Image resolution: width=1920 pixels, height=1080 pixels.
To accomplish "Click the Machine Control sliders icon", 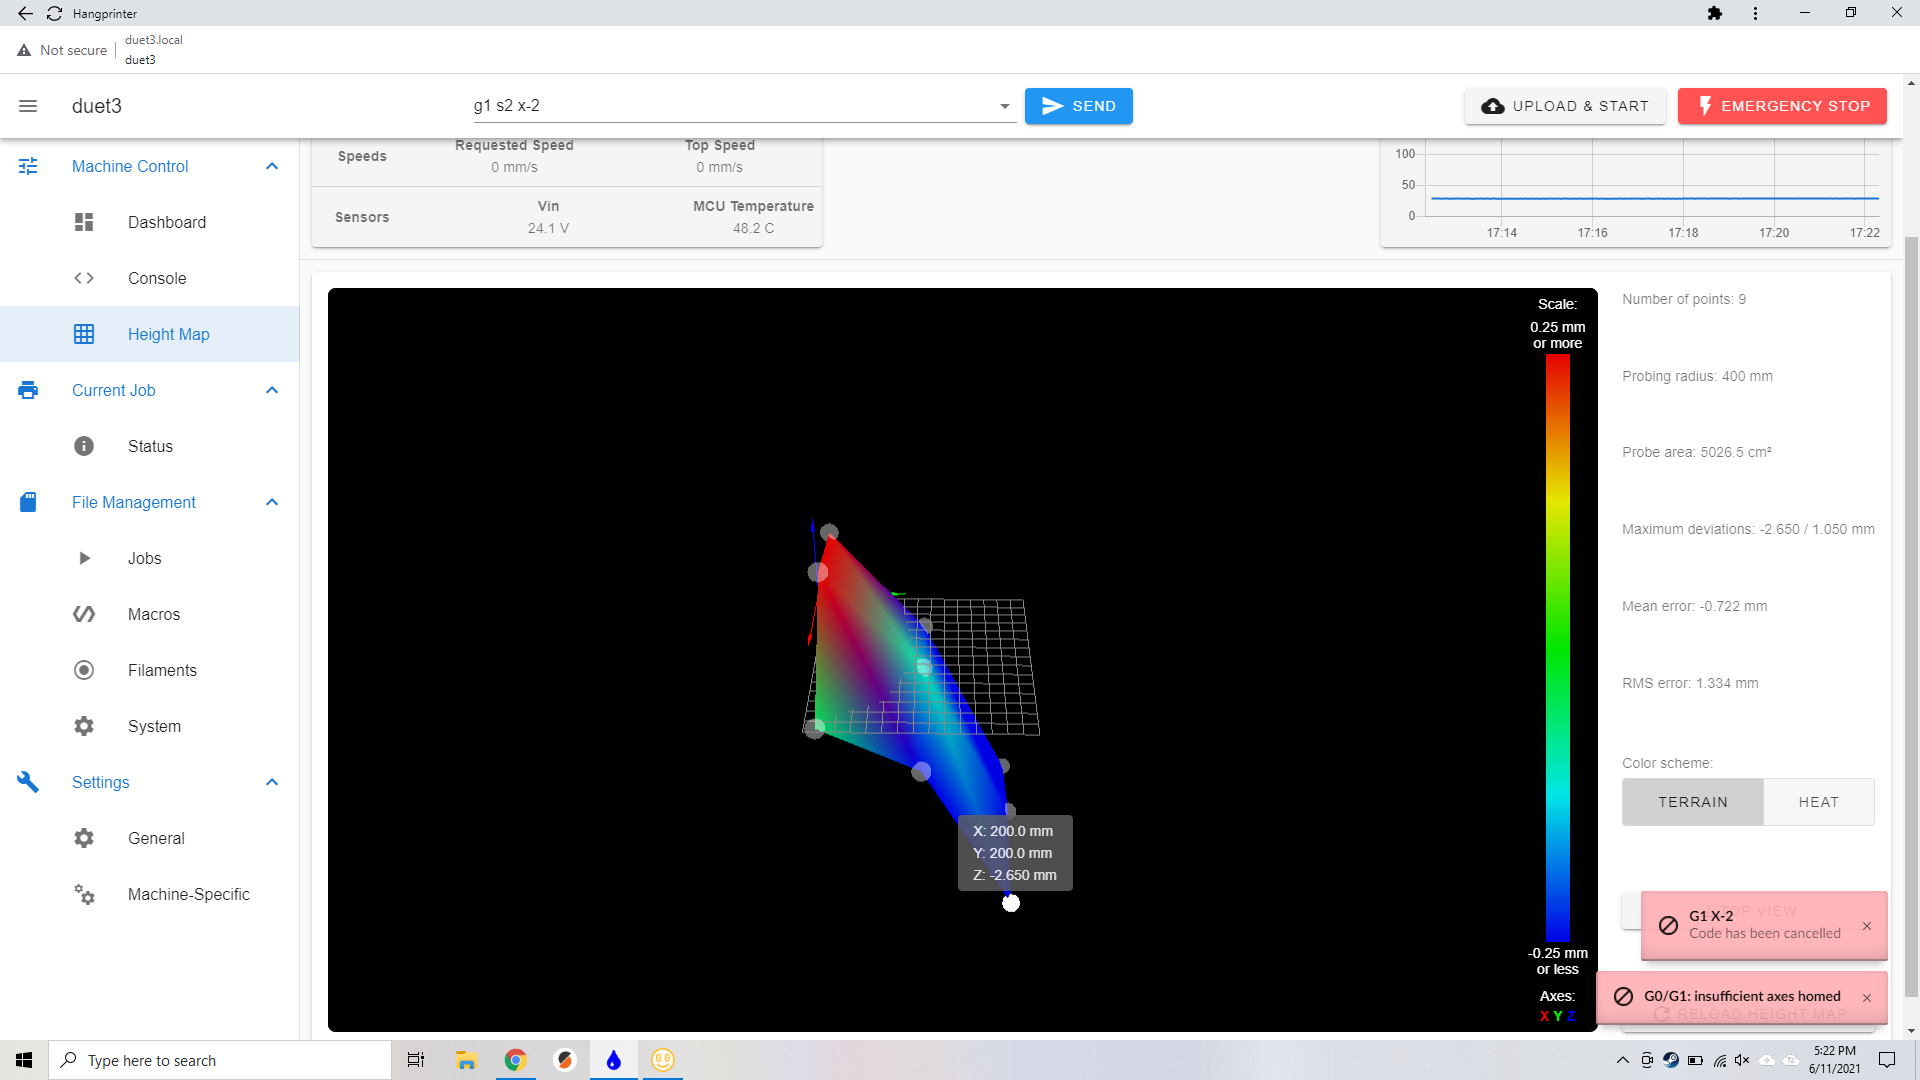I will [28, 166].
